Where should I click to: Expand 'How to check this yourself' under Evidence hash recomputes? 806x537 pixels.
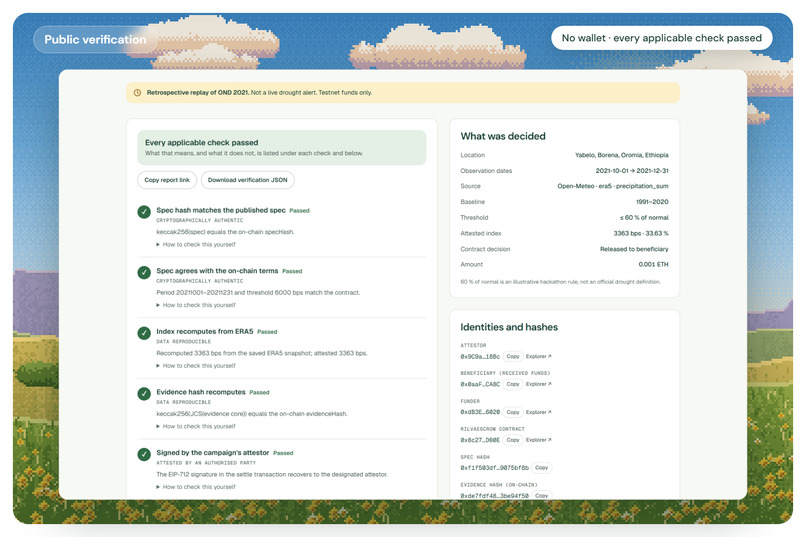click(196, 427)
